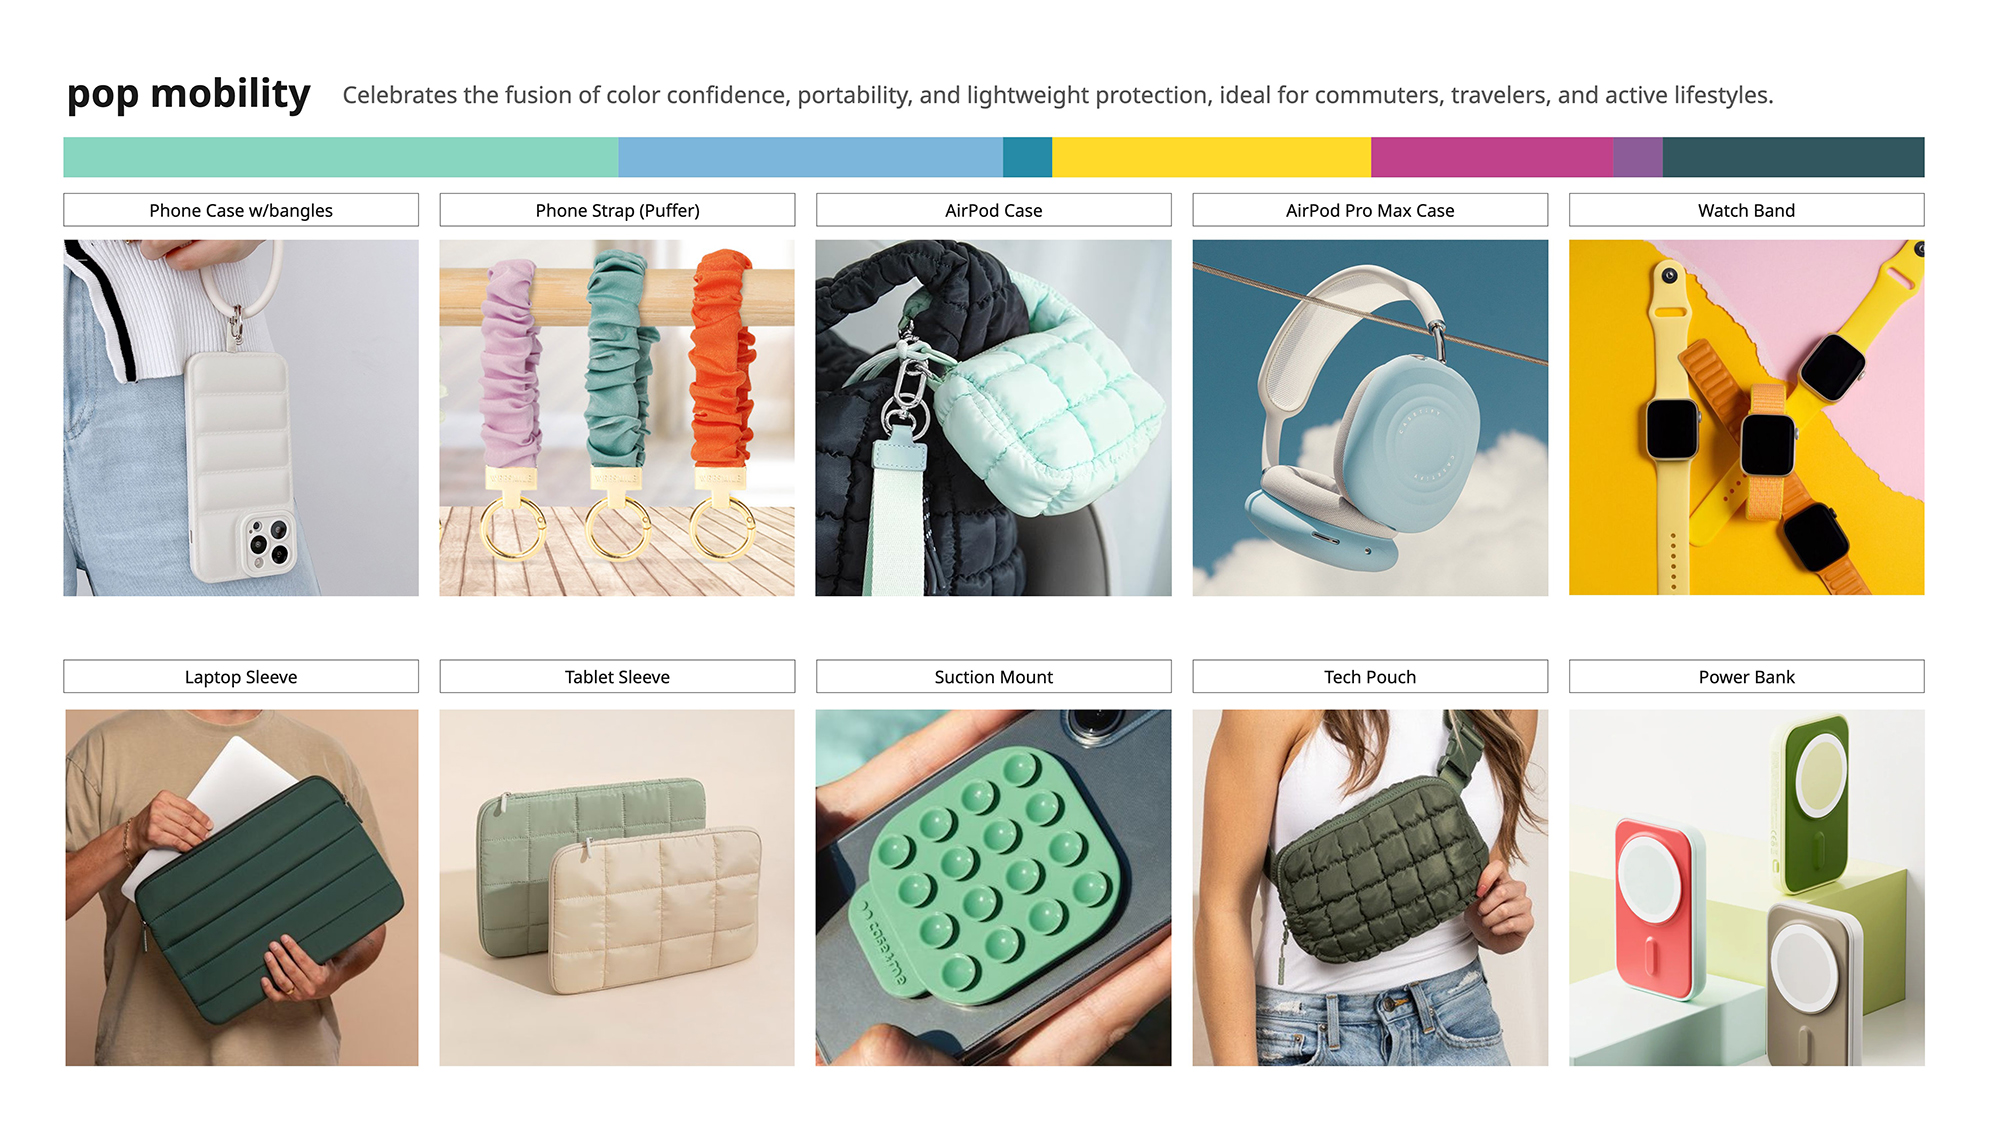Click the blue headphones case image
The image size is (2000, 1125).
pos(1370,418)
